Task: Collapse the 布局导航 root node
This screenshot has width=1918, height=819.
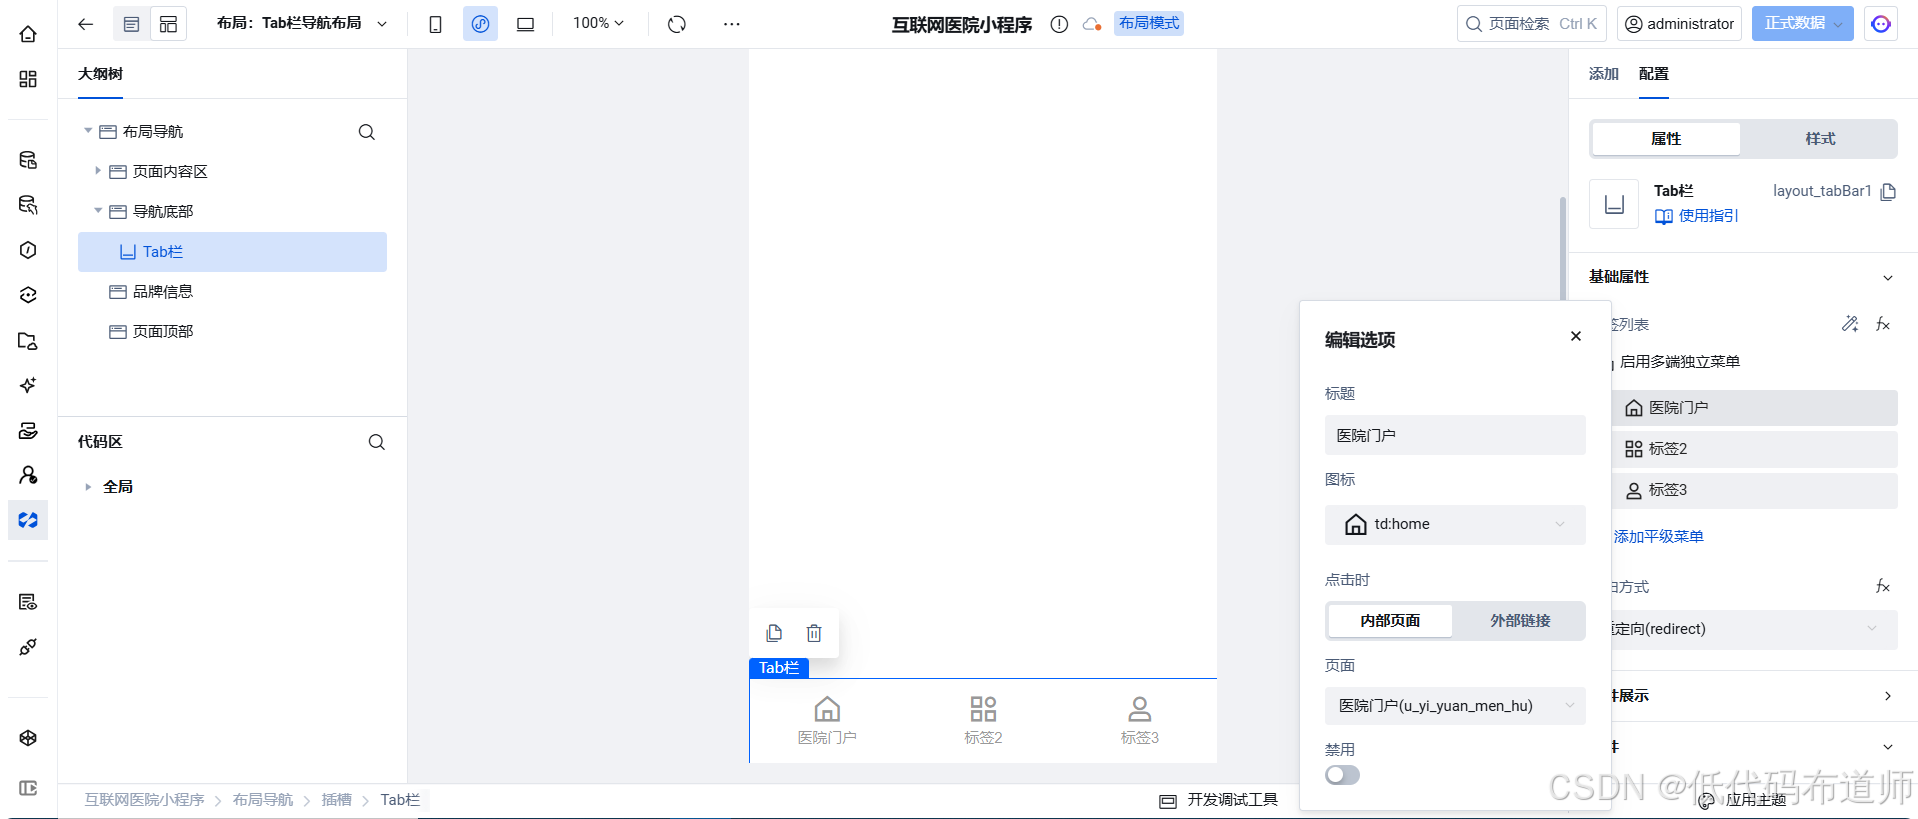Action: pyautogui.click(x=88, y=131)
